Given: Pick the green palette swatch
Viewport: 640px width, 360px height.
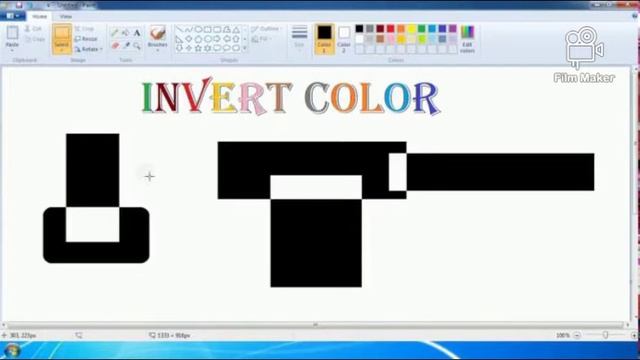Looking at the screenshot, I should pos(422,29).
